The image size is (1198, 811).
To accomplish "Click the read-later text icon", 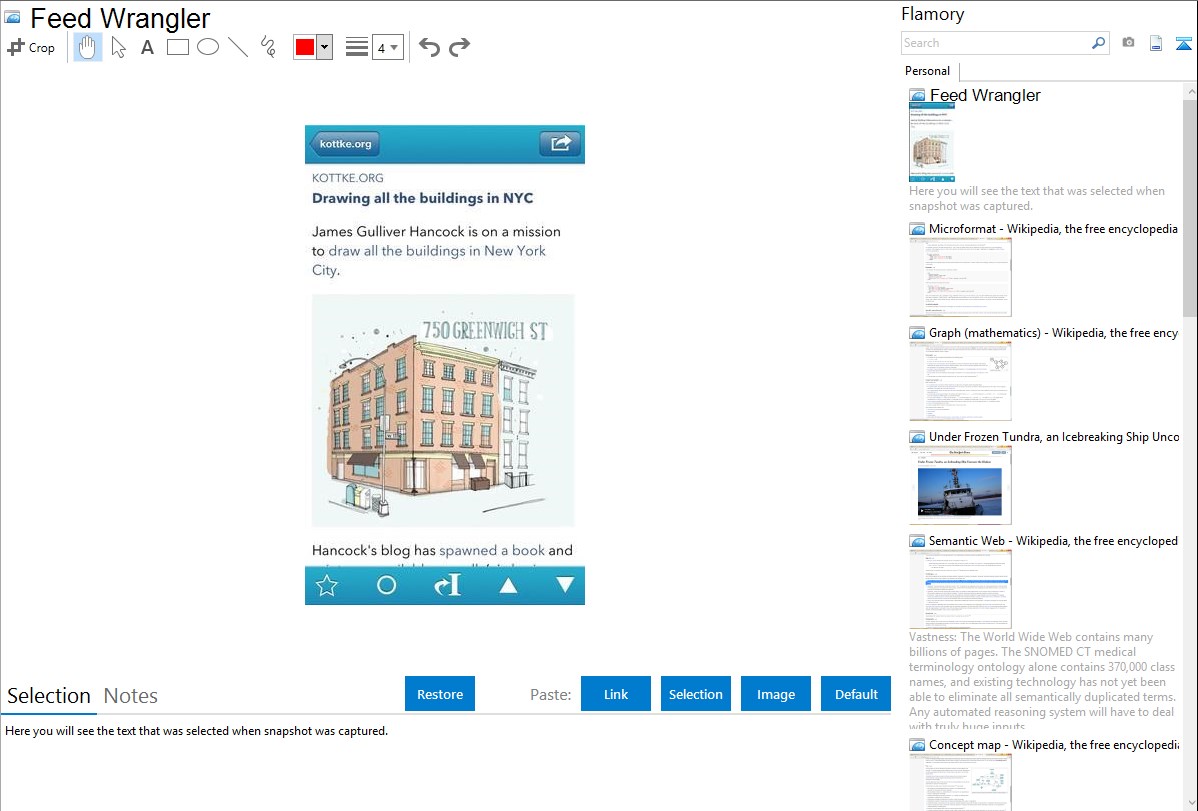I will point(447,586).
